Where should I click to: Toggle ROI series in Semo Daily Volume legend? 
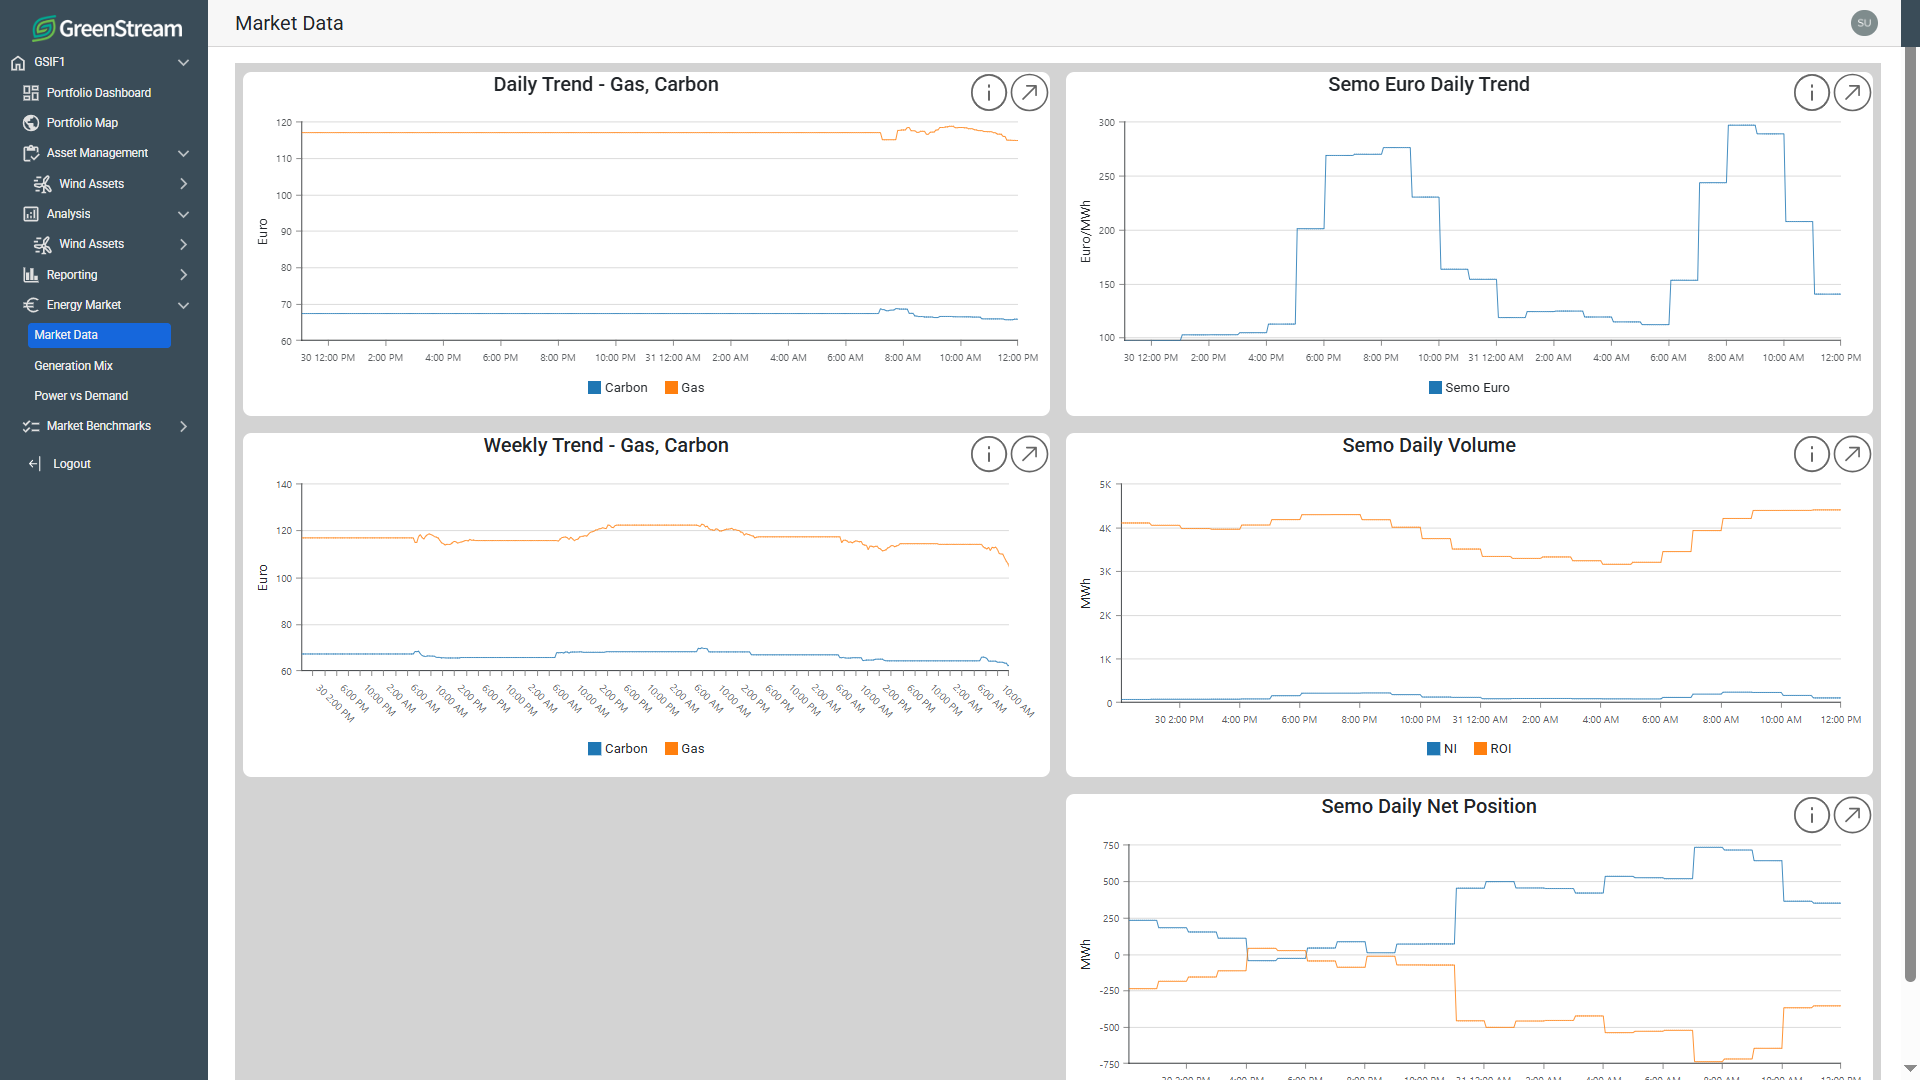coord(1492,749)
